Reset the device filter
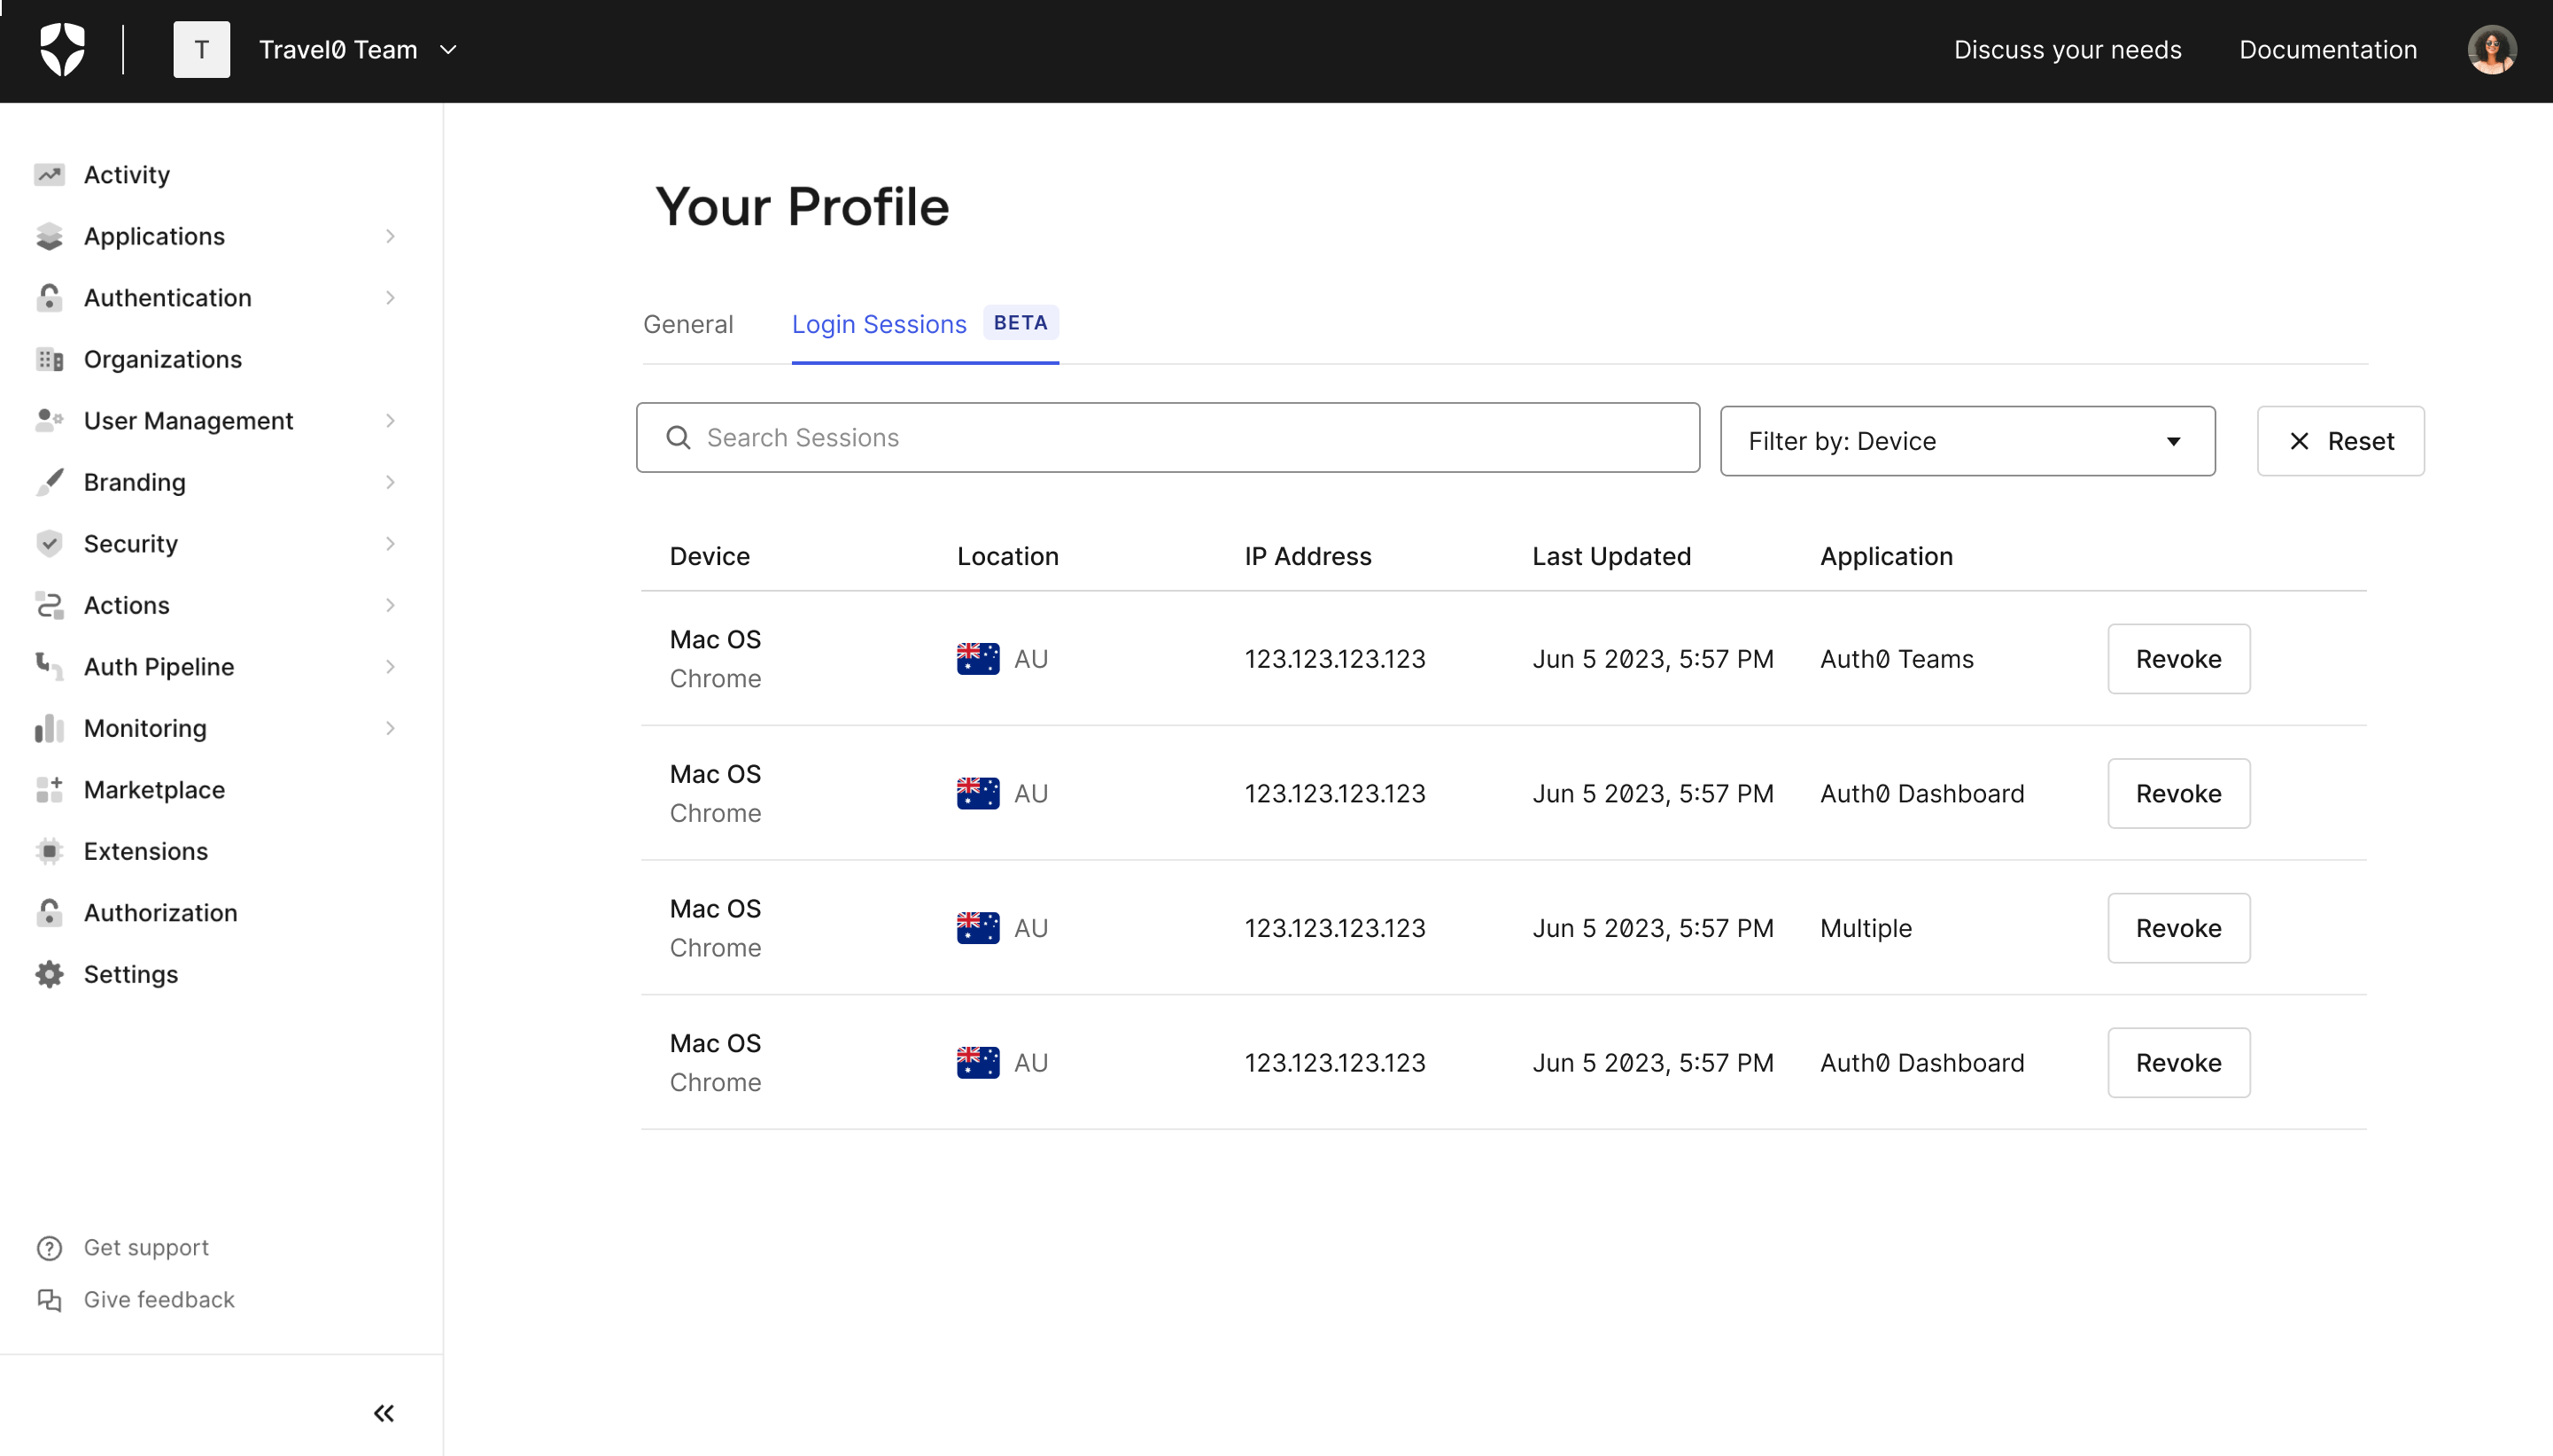The width and height of the screenshot is (2553, 1456). pyautogui.click(x=2340, y=440)
